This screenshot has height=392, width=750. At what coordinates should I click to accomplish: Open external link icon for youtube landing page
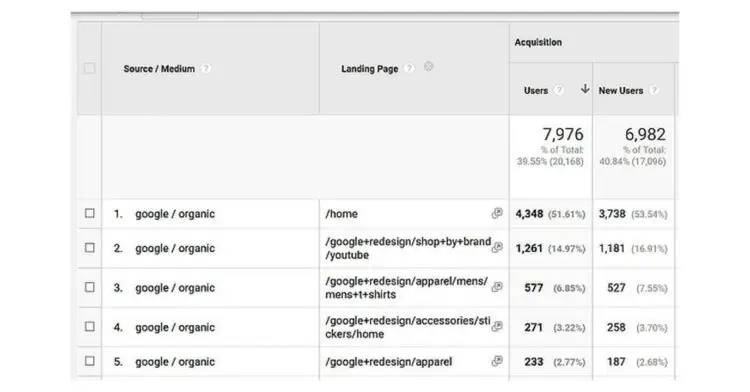(497, 247)
